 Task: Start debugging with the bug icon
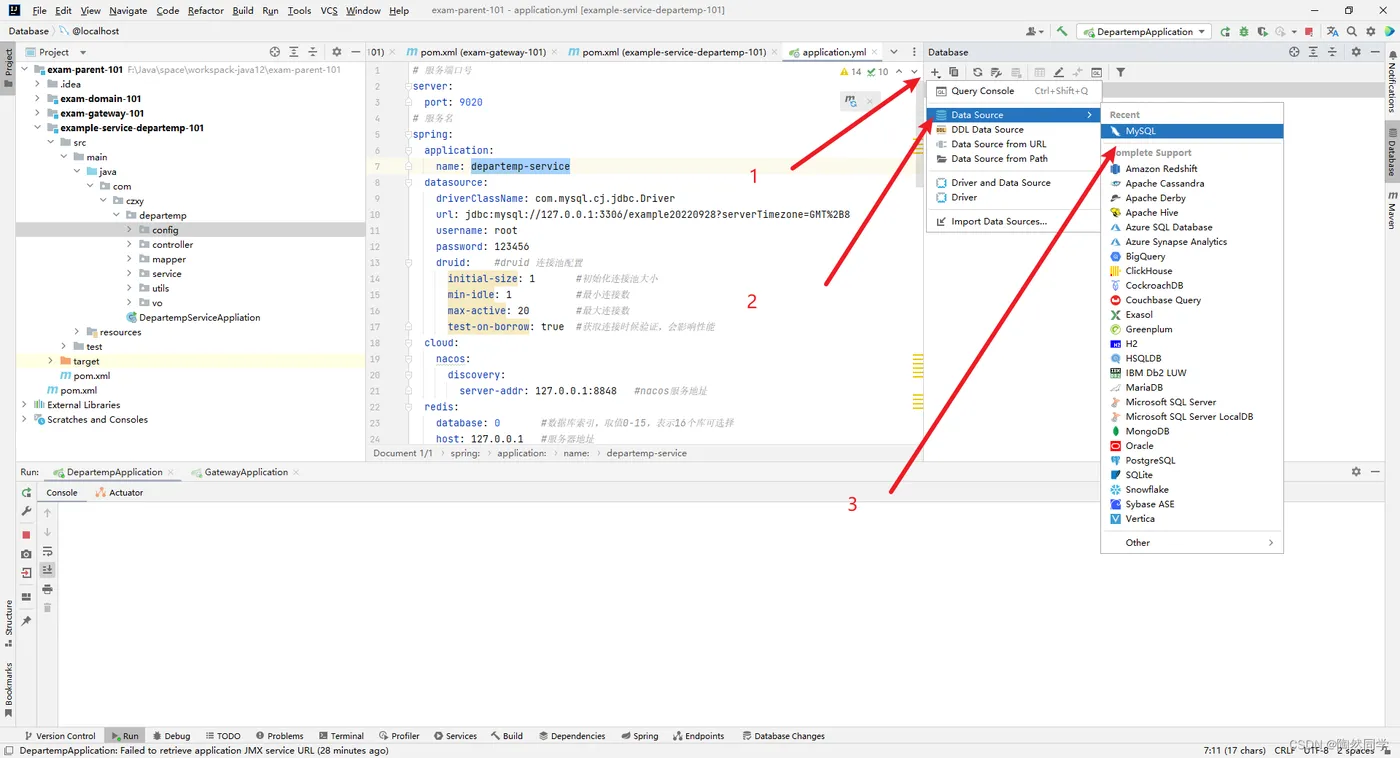point(1244,32)
